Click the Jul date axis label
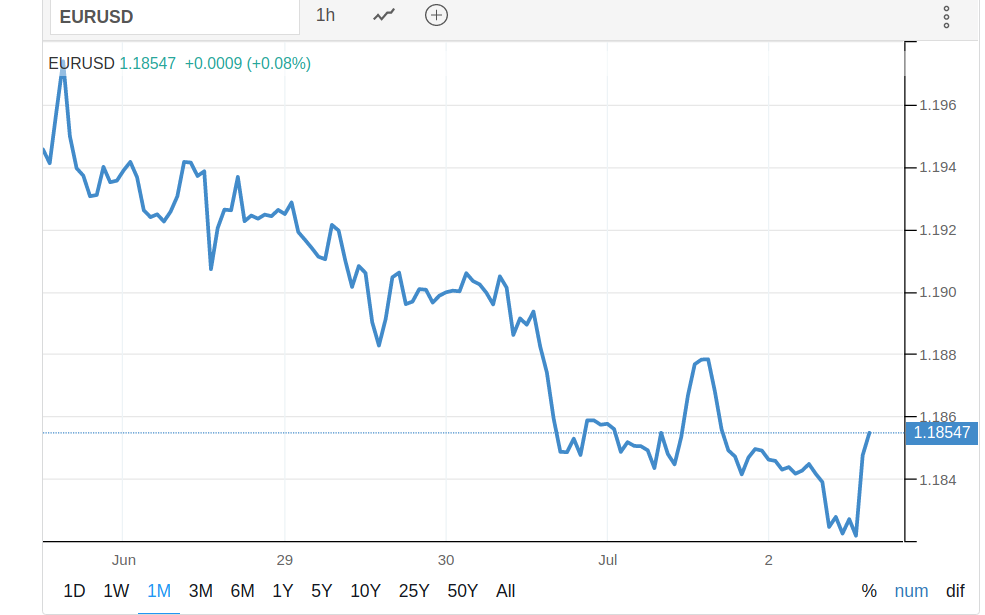 click(x=607, y=560)
